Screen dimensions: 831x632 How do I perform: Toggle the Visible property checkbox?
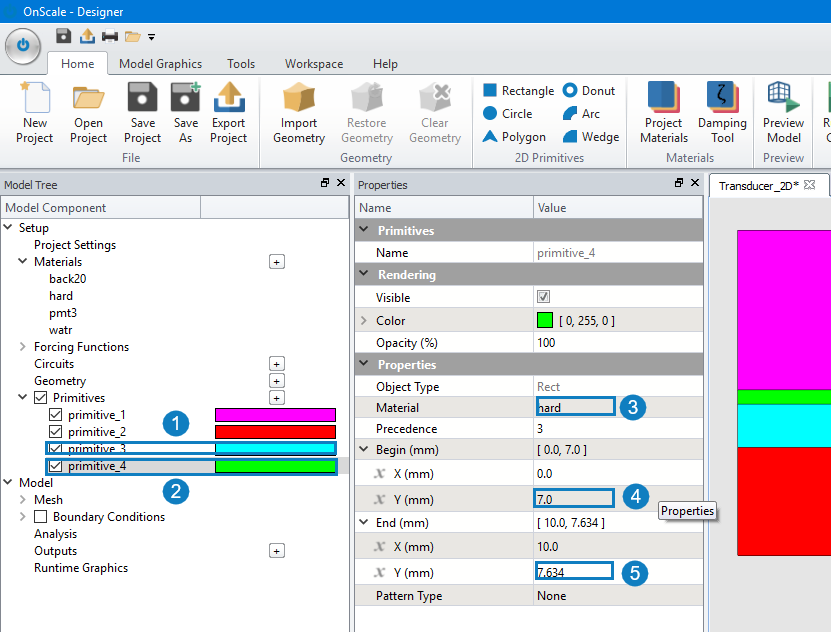[543, 297]
